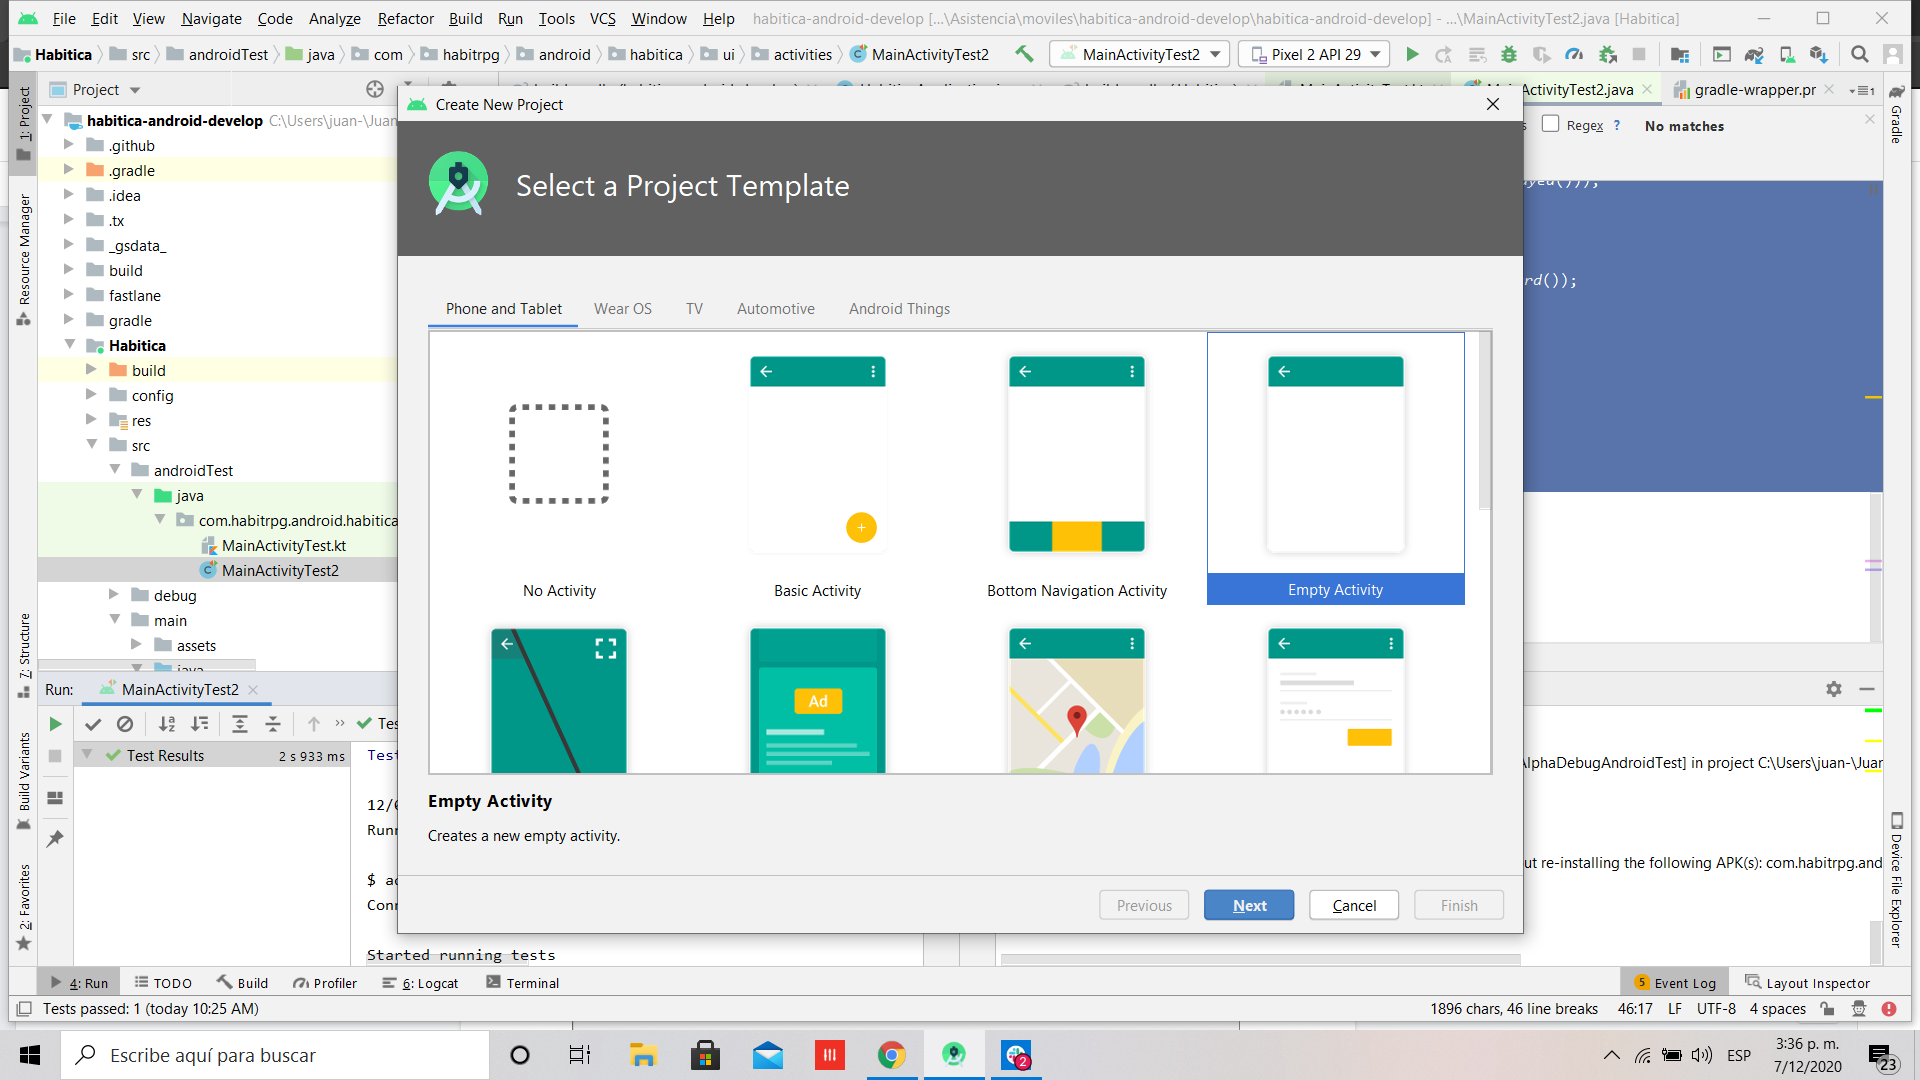
Task: Open AVD Manager phone icon
Action: pyautogui.click(x=1786, y=54)
